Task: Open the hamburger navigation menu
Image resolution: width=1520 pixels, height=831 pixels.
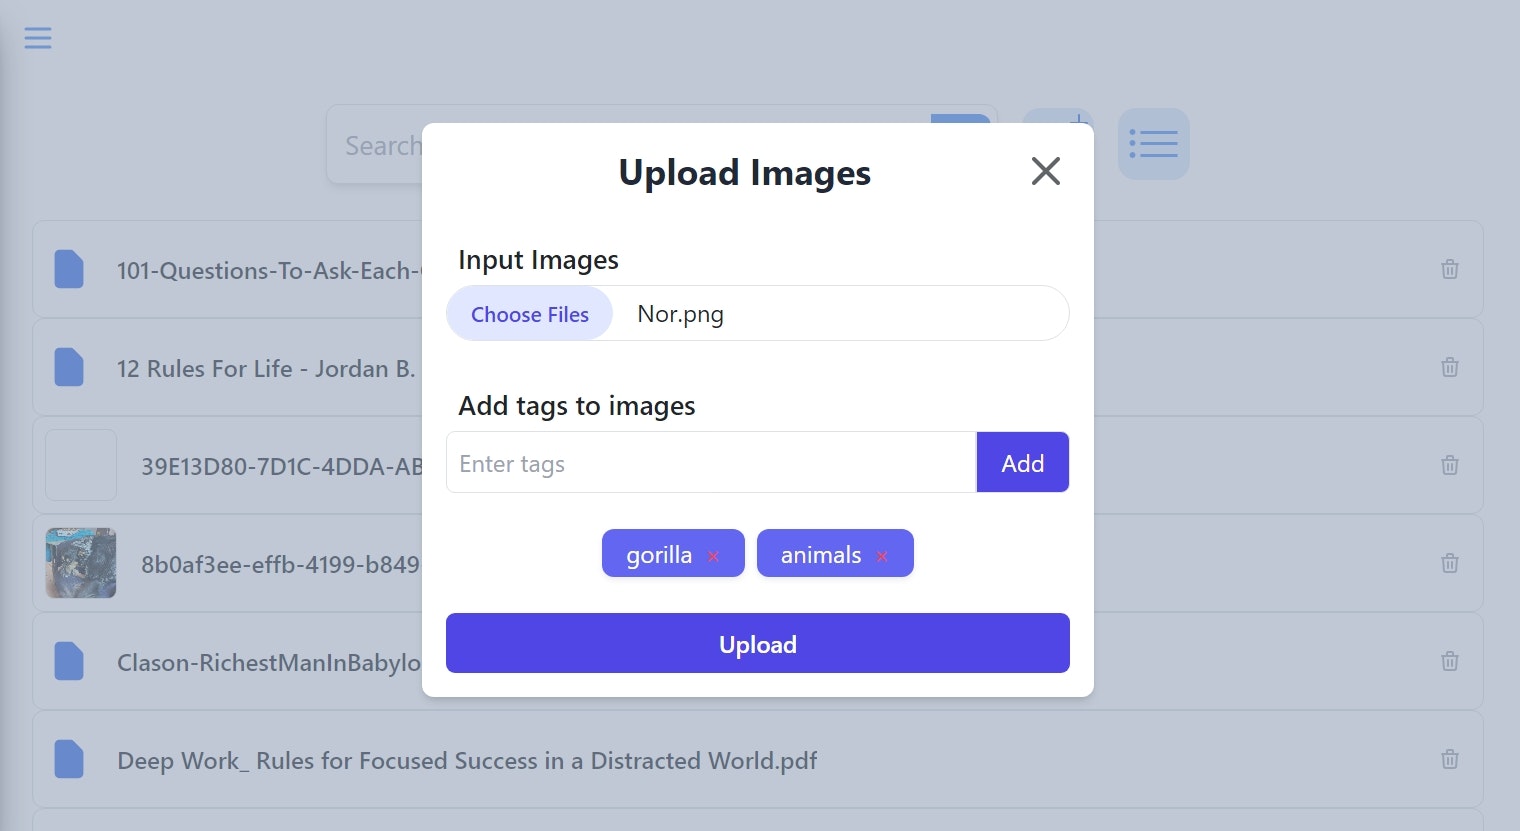Action: pyautogui.click(x=38, y=37)
